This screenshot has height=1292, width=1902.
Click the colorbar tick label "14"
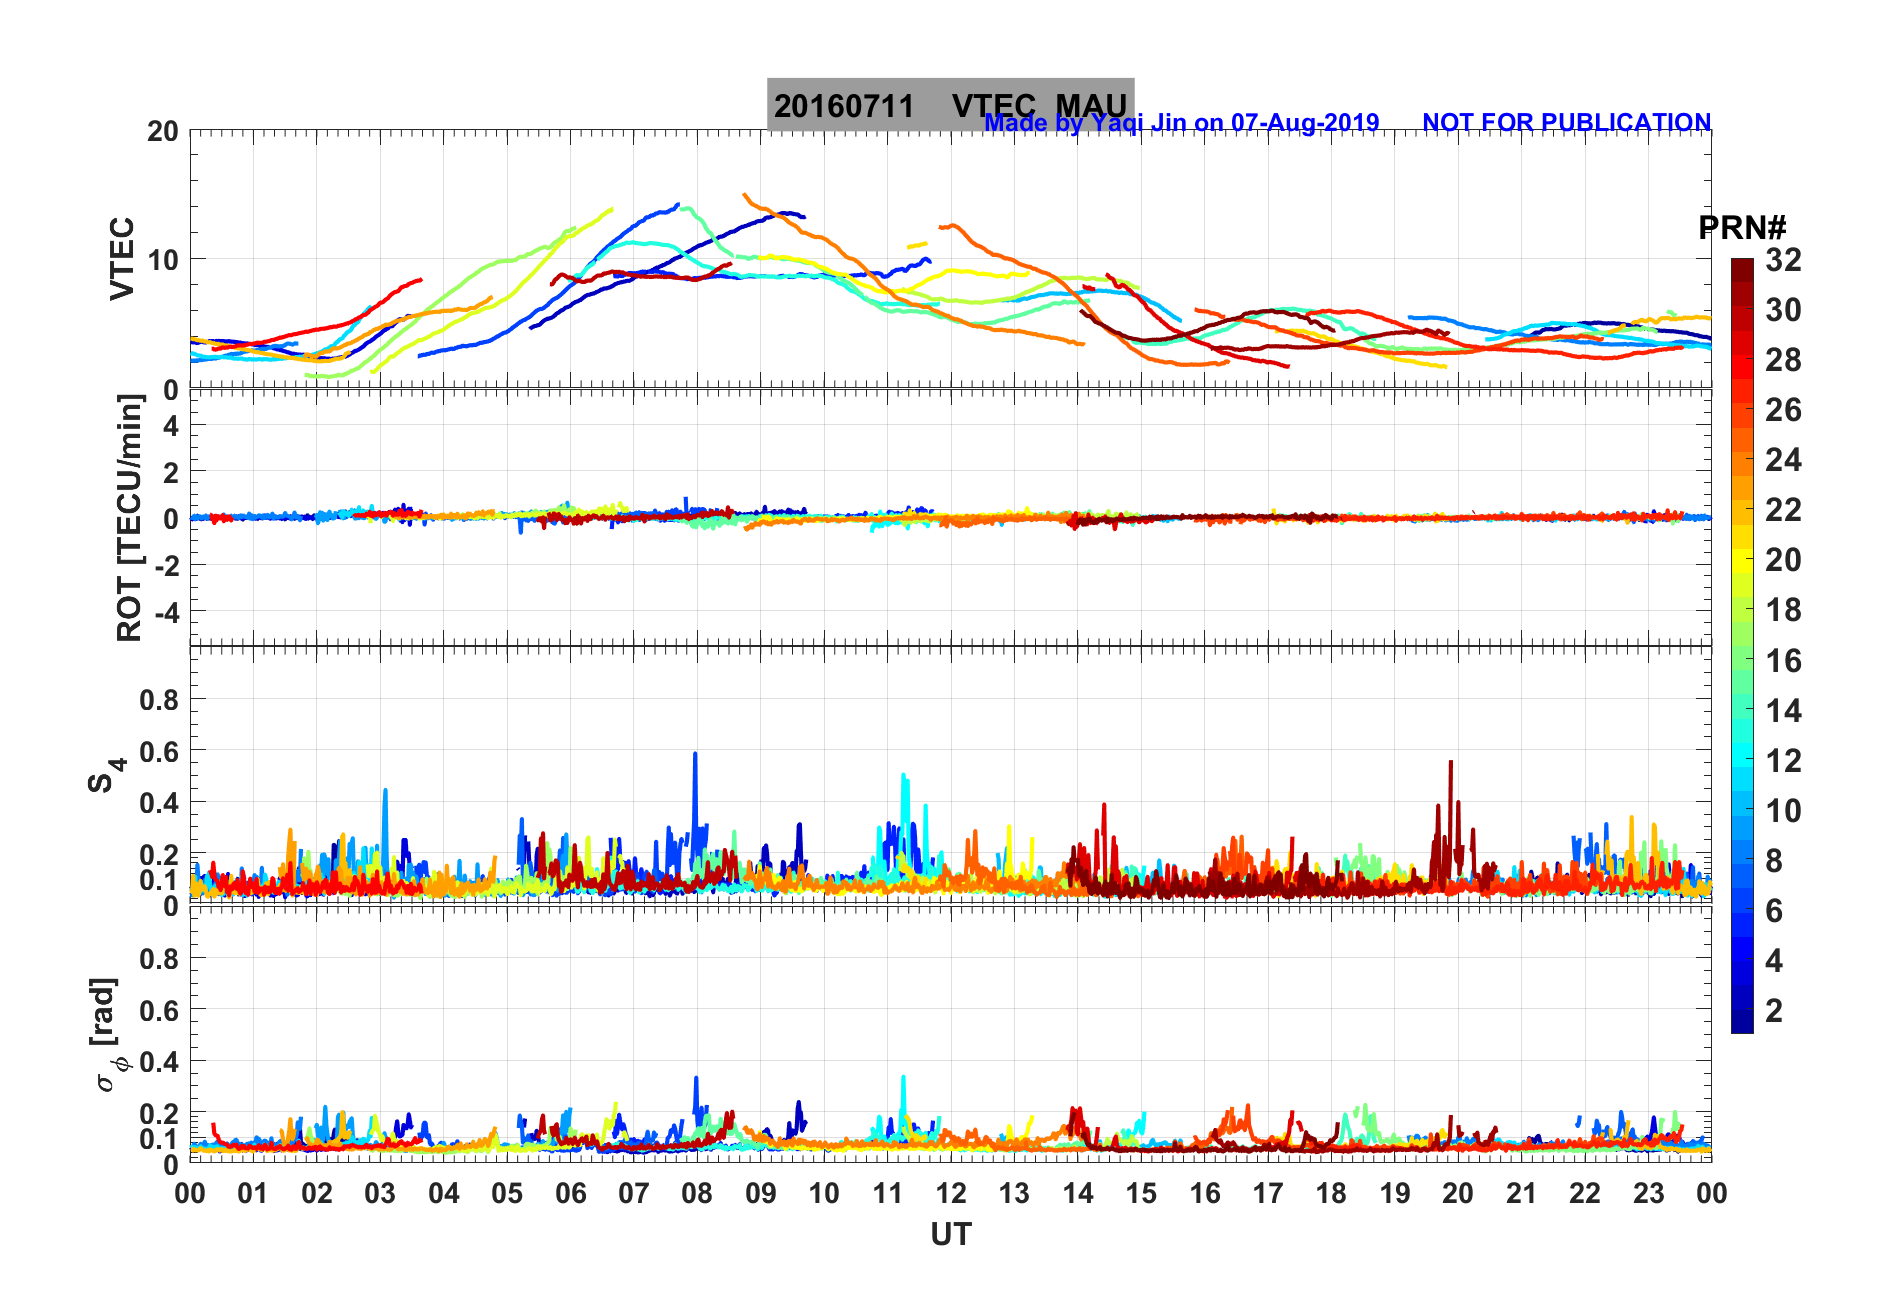coord(1783,711)
